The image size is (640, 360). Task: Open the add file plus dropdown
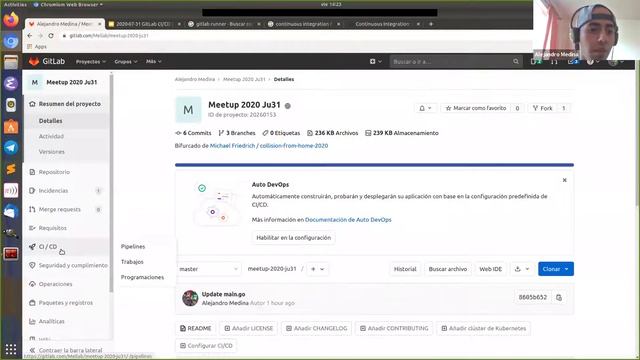(318, 269)
